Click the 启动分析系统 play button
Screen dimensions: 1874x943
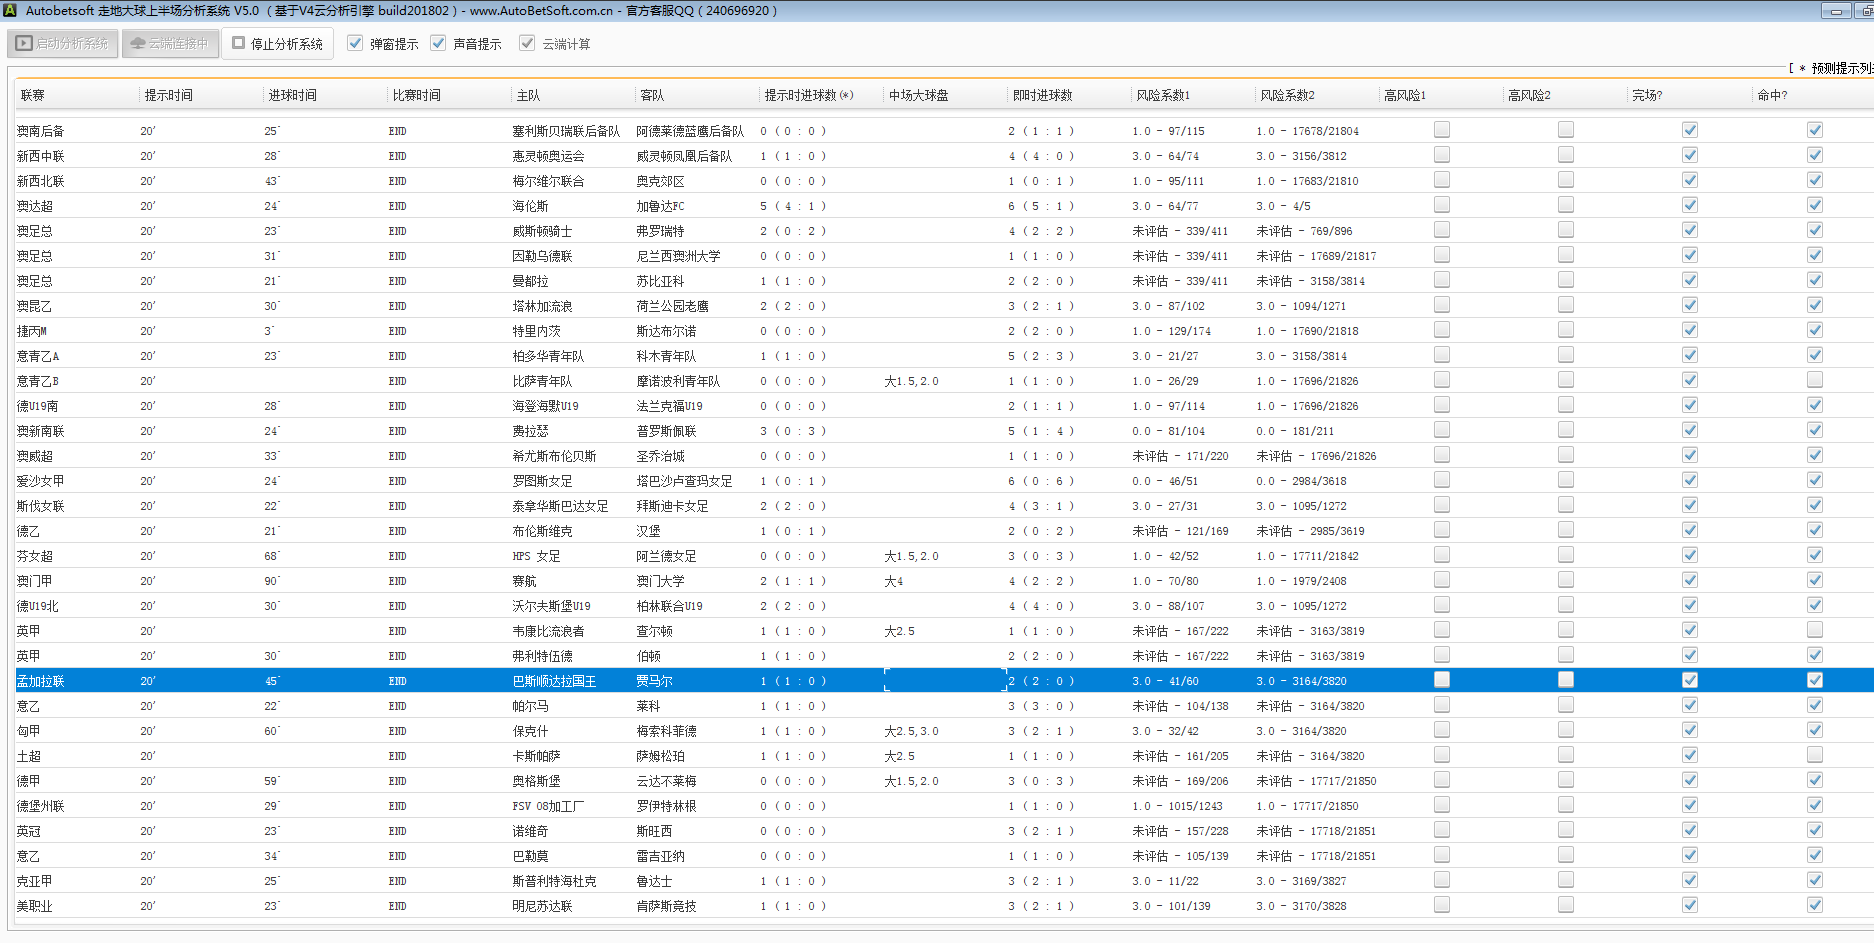tap(63, 44)
